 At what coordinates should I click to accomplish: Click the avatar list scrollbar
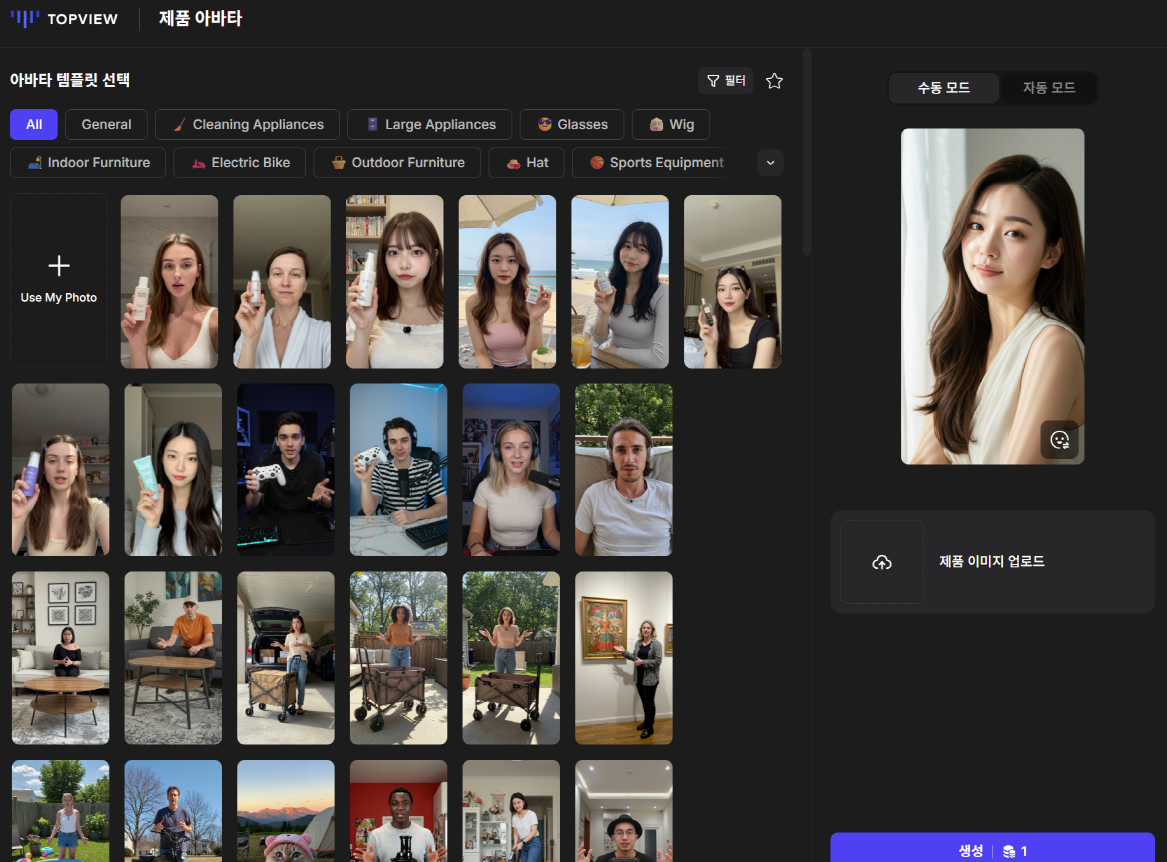click(x=807, y=153)
